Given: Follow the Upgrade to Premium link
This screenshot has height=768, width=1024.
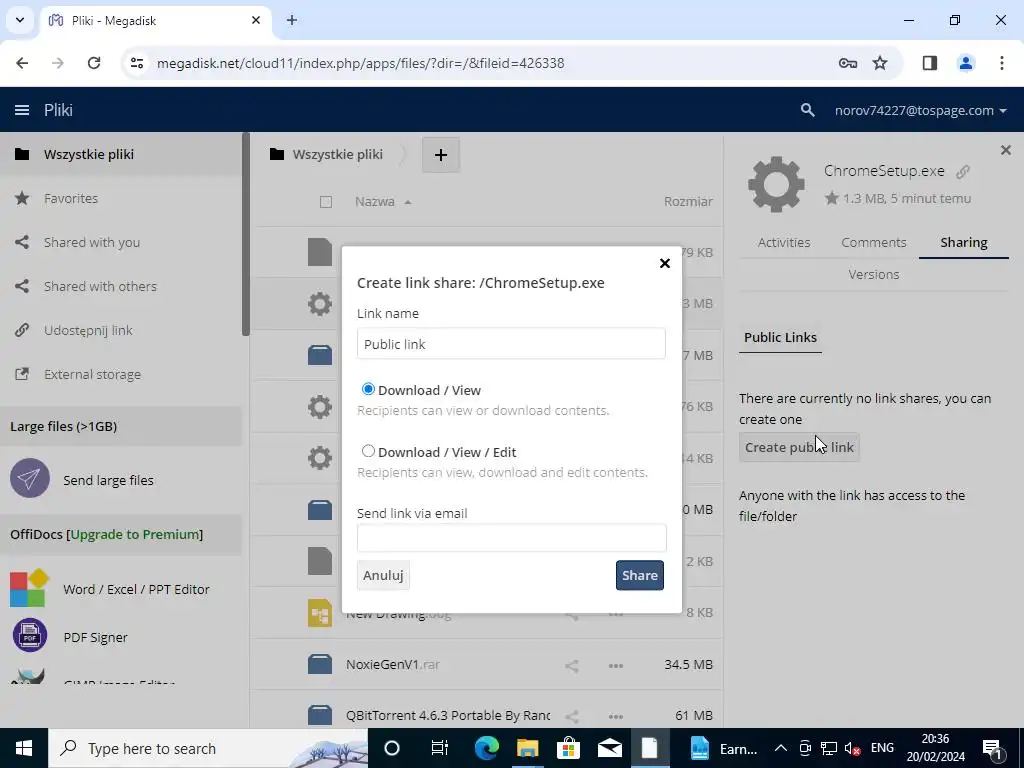Looking at the screenshot, I should tap(135, 534).
